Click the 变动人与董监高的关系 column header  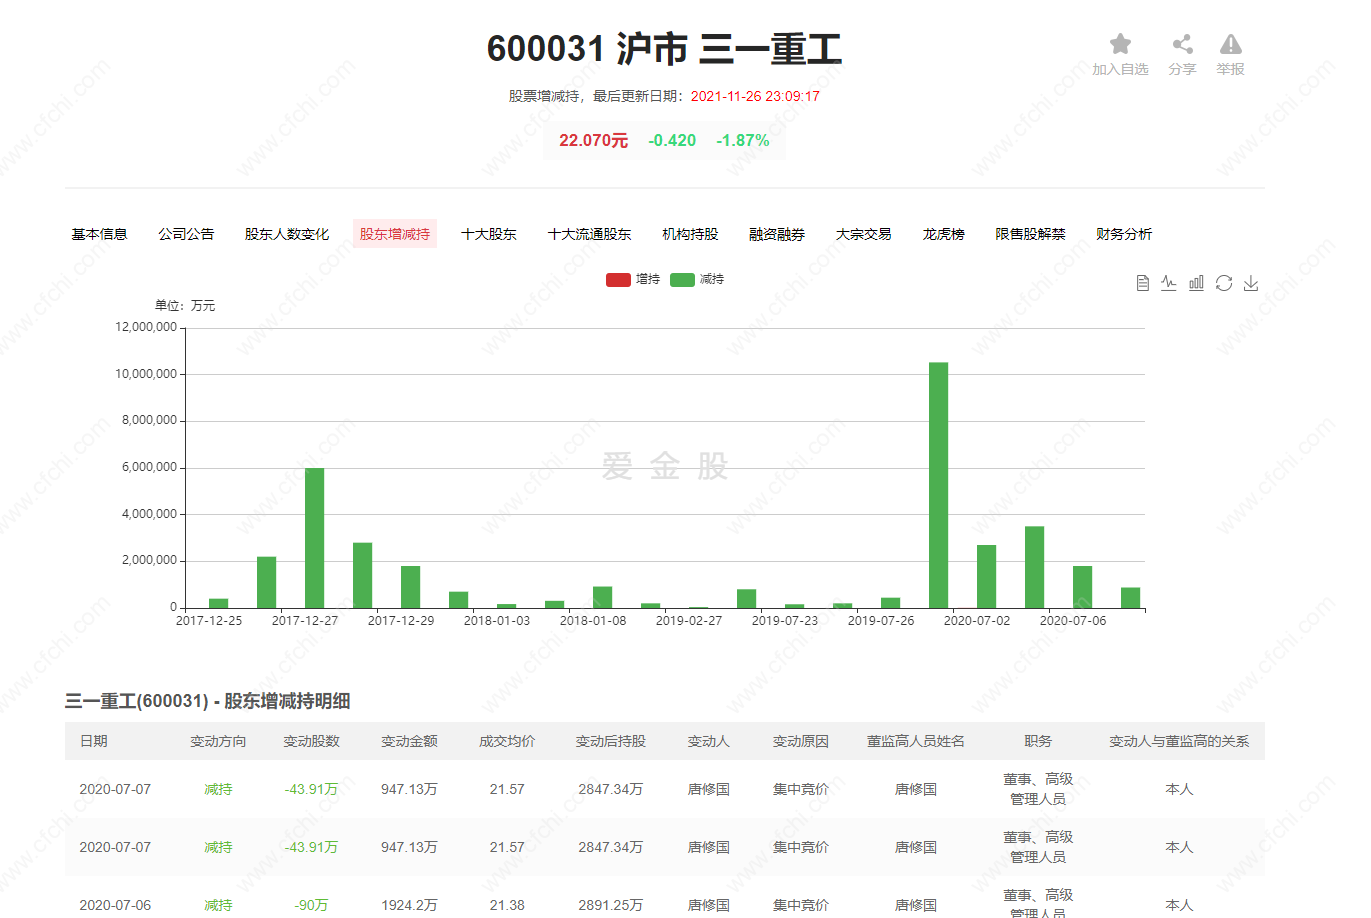[1179, 741]
